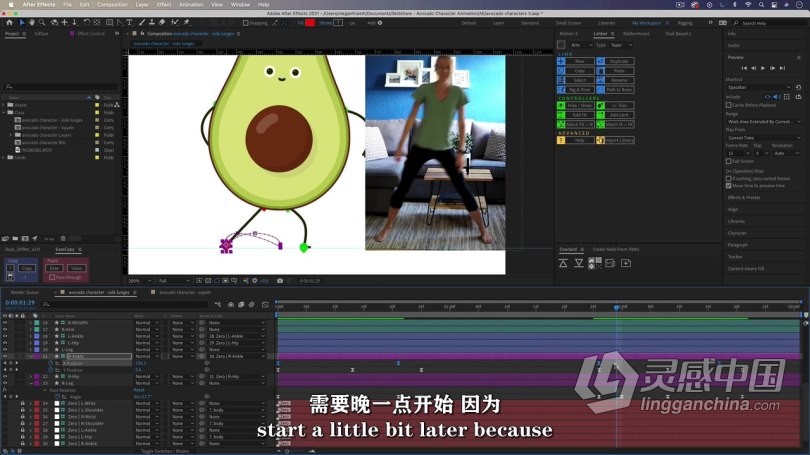Click the Limber Rename button
The image size is (810, 455).
(619, 80)
